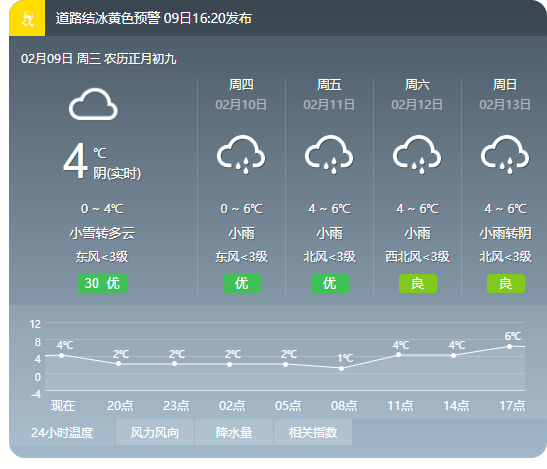Click the 现在 4℃ chart data point
This screenshot has width=547, height=469.
(x=62, y=356)
